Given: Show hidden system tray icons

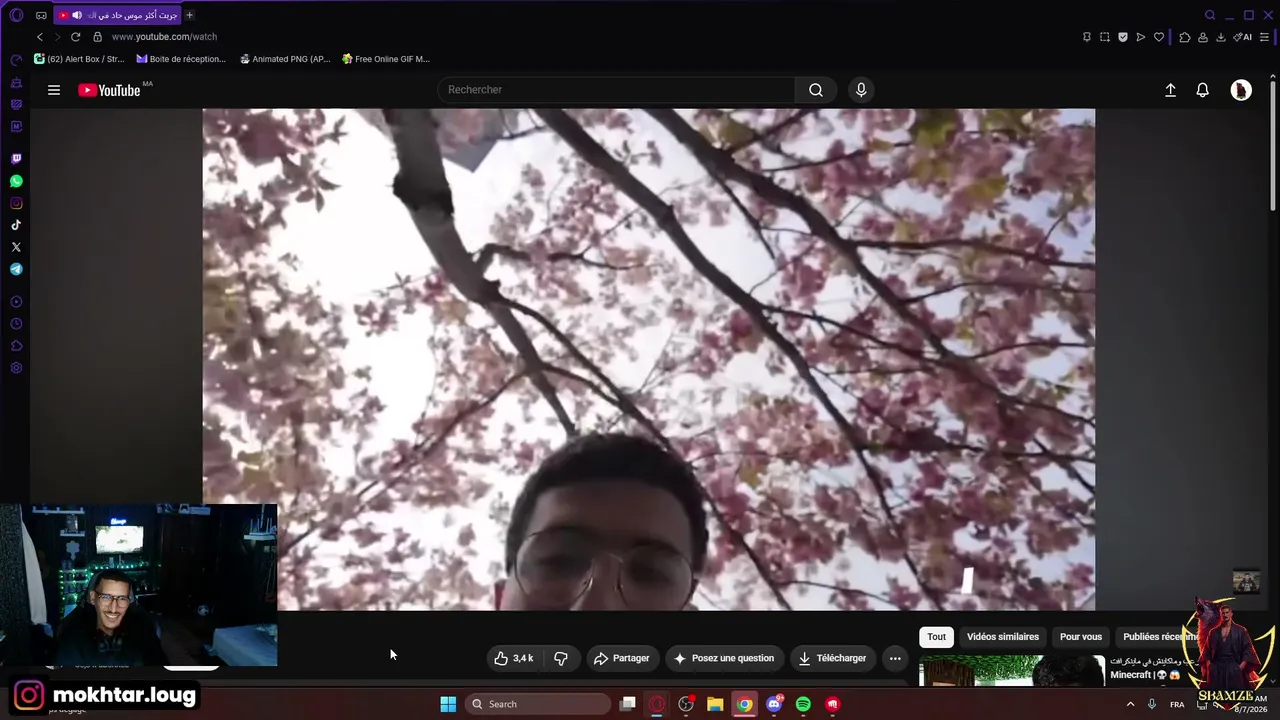Looking at the screenshot, I should (1131, 704).
